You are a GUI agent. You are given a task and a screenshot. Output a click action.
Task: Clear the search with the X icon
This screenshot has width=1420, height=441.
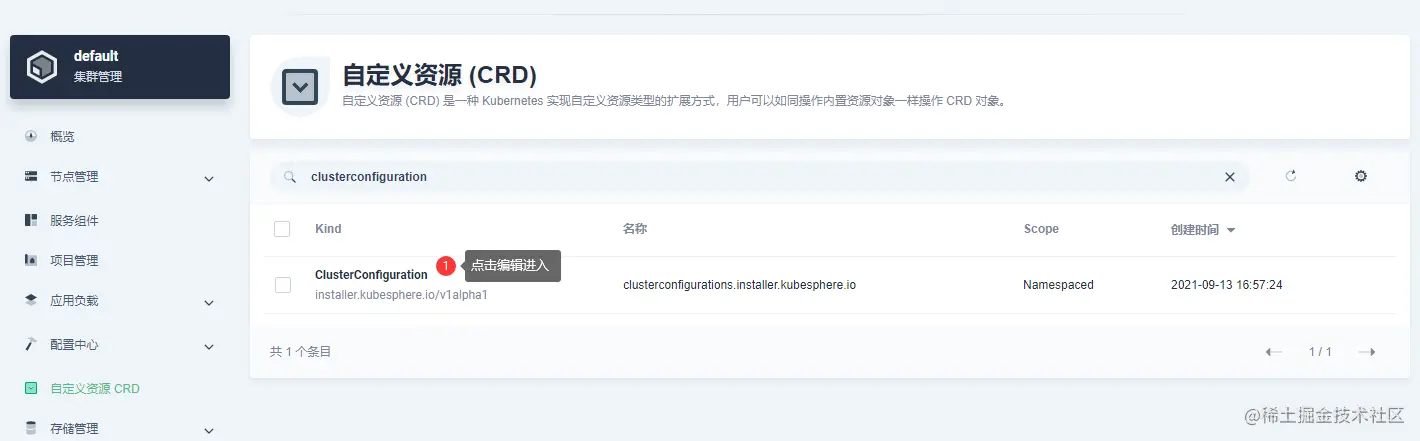(x=1230, y=177)
